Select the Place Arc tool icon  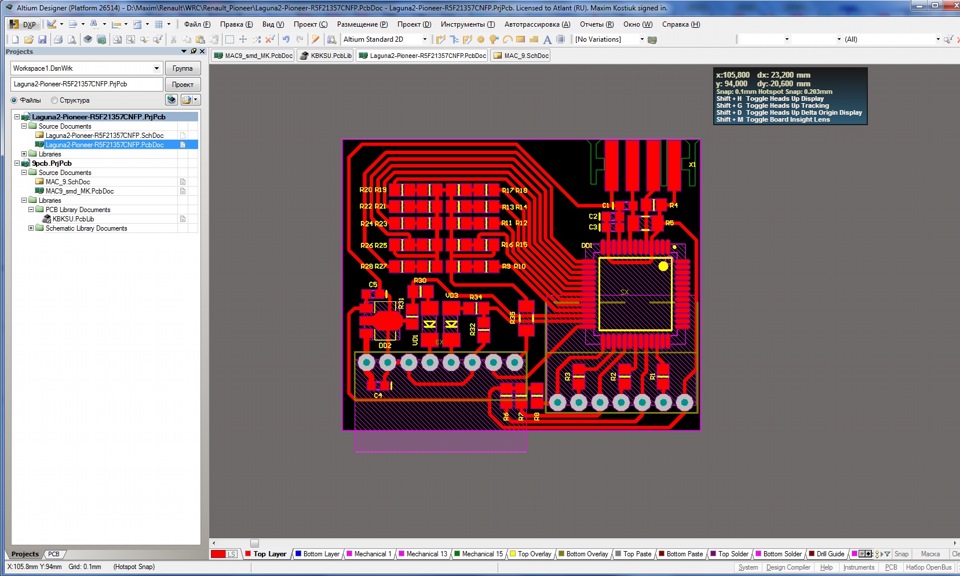pyautogui.click(x=507, y=40)
